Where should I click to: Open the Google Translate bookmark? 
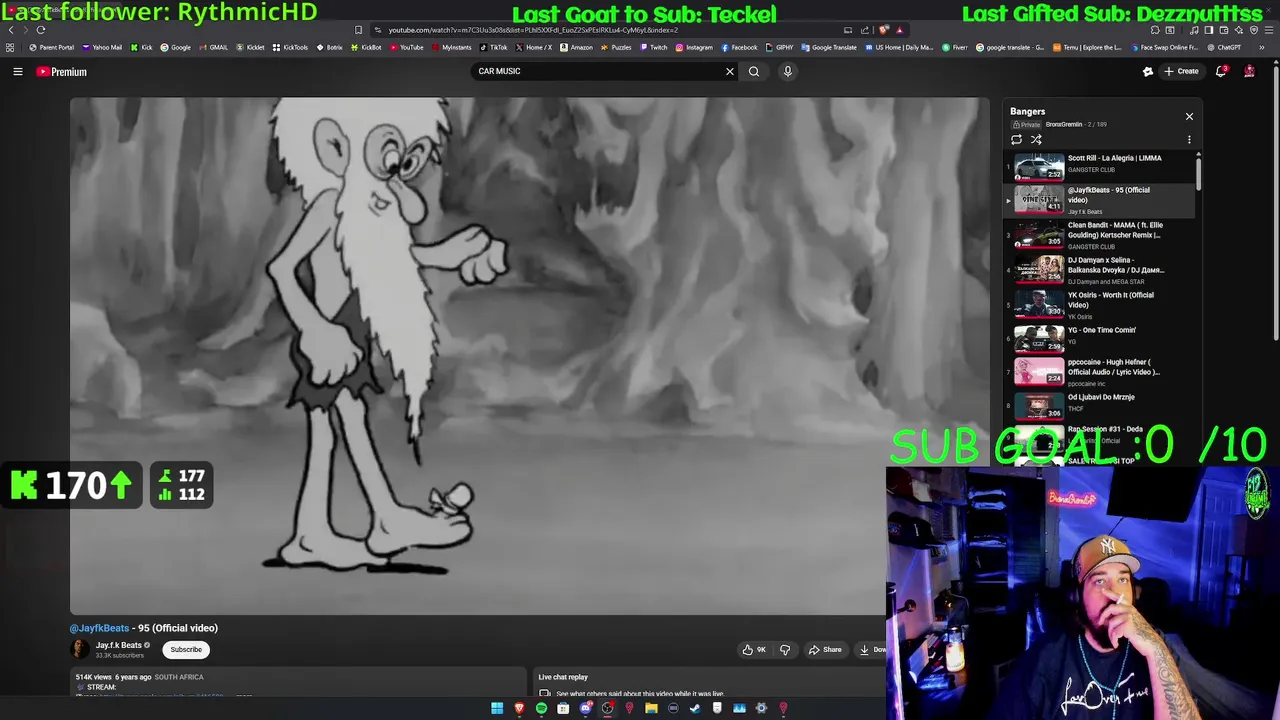(829, 47)
